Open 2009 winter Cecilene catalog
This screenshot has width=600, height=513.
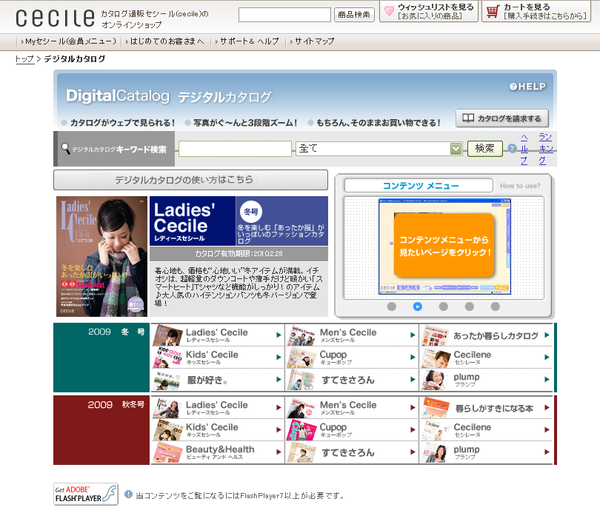[486, 357]
